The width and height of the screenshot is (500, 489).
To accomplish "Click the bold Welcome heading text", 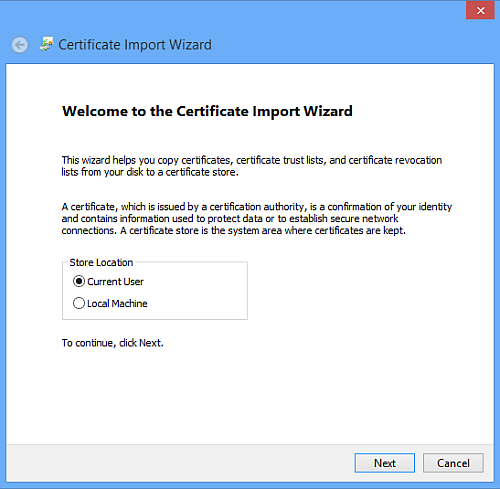I will click(x=207, y=111).
